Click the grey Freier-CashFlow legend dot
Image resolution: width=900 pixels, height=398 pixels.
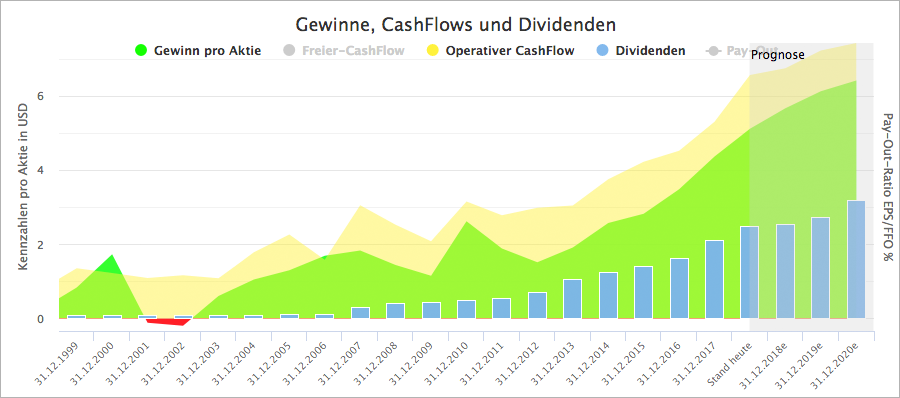[x=290, y=51]
